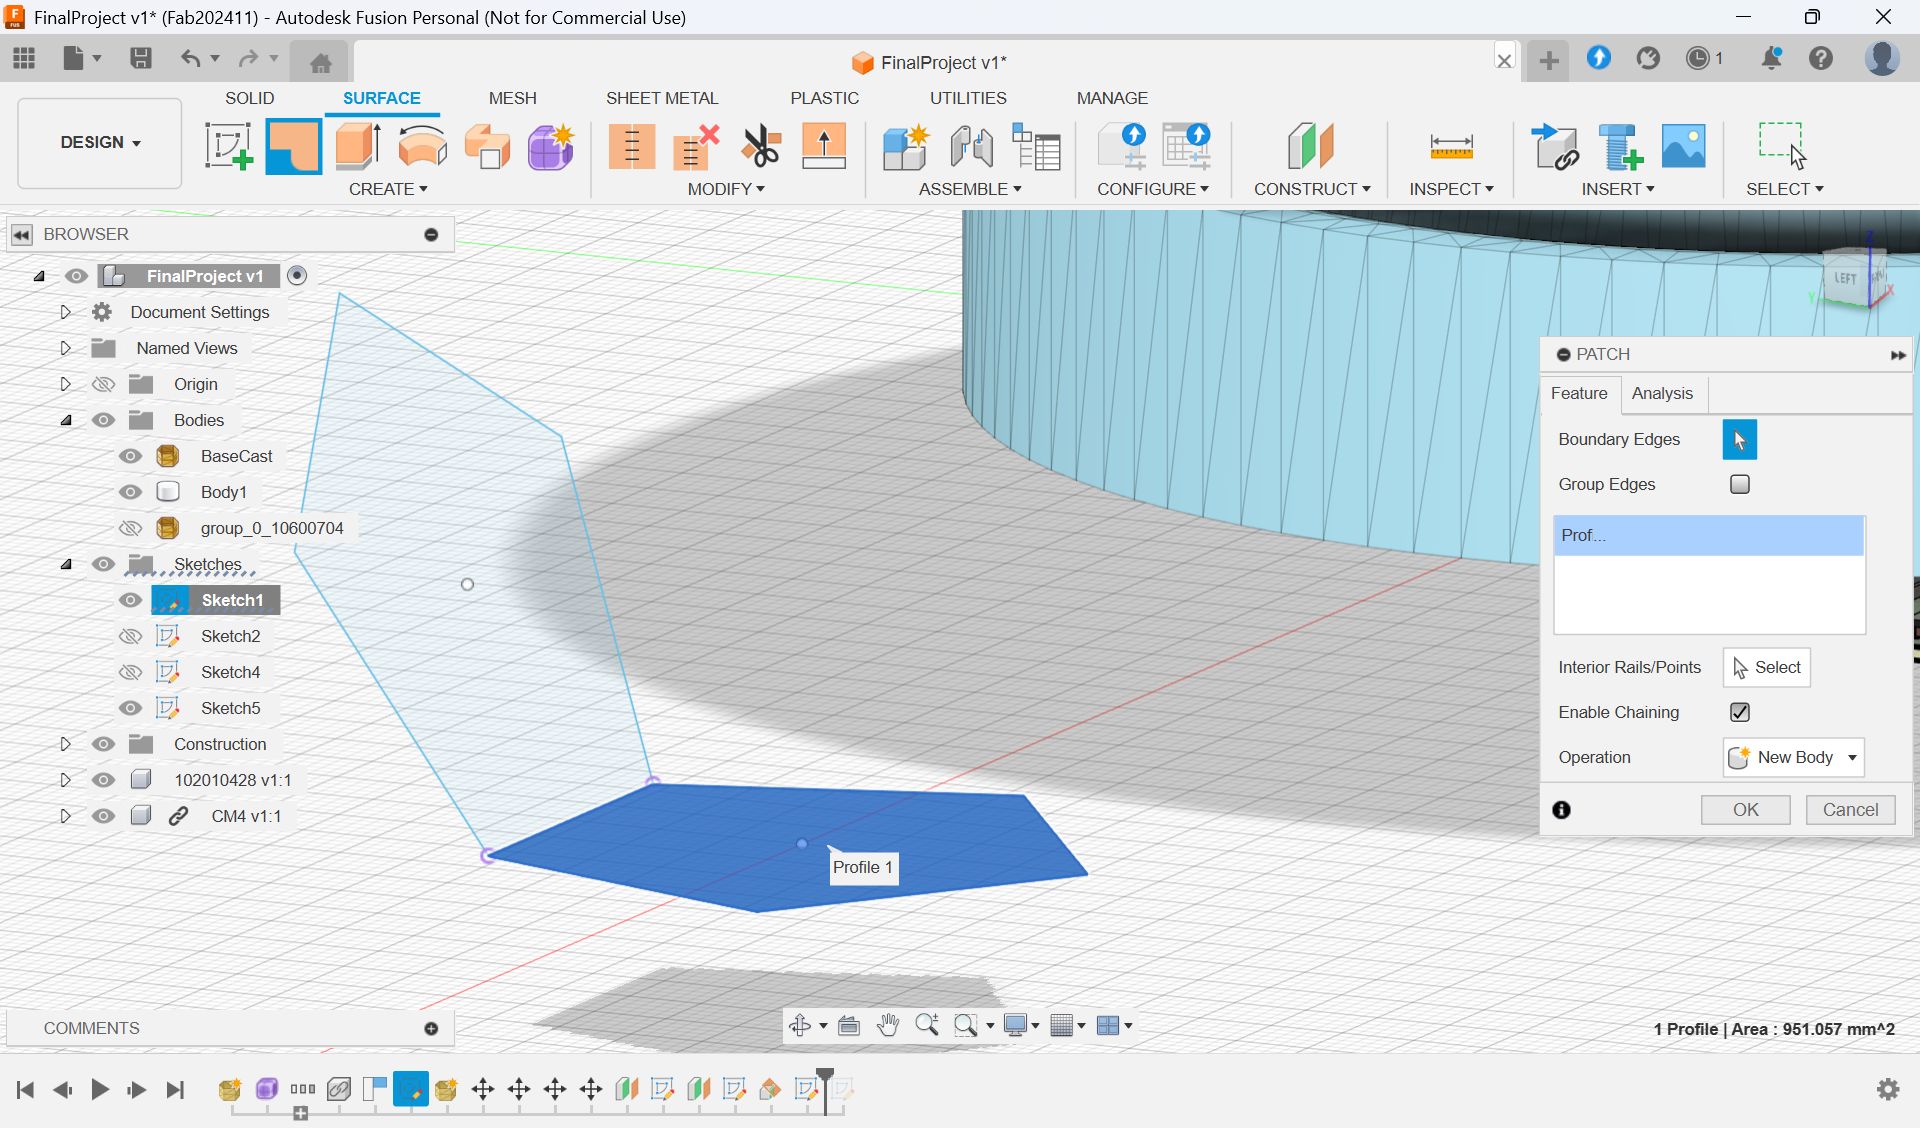Open the Help question mark menu
Viewport: 1920px width, 1128px height.
pyautogui.click(x=1821, y=58)
